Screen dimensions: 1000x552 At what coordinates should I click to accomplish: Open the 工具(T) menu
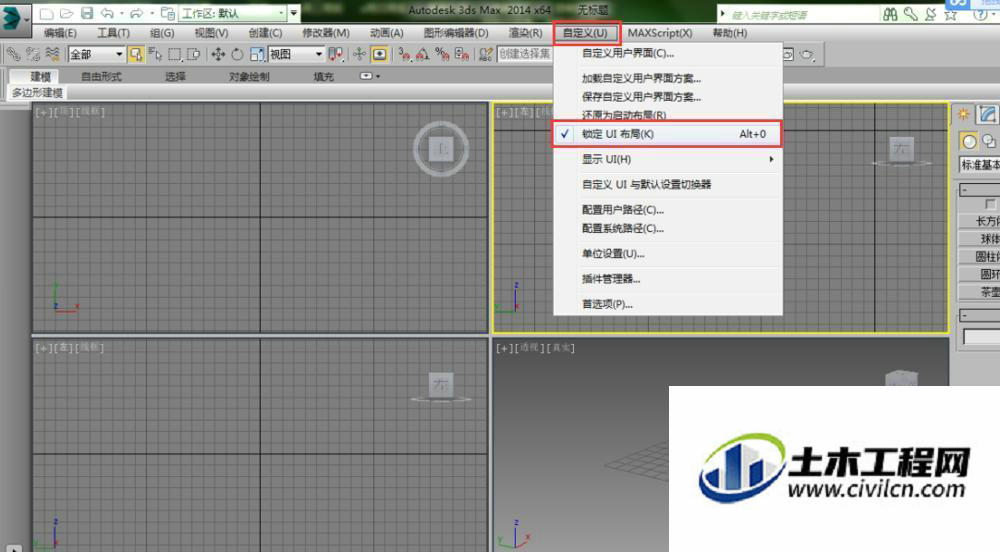tap(114, 33)
